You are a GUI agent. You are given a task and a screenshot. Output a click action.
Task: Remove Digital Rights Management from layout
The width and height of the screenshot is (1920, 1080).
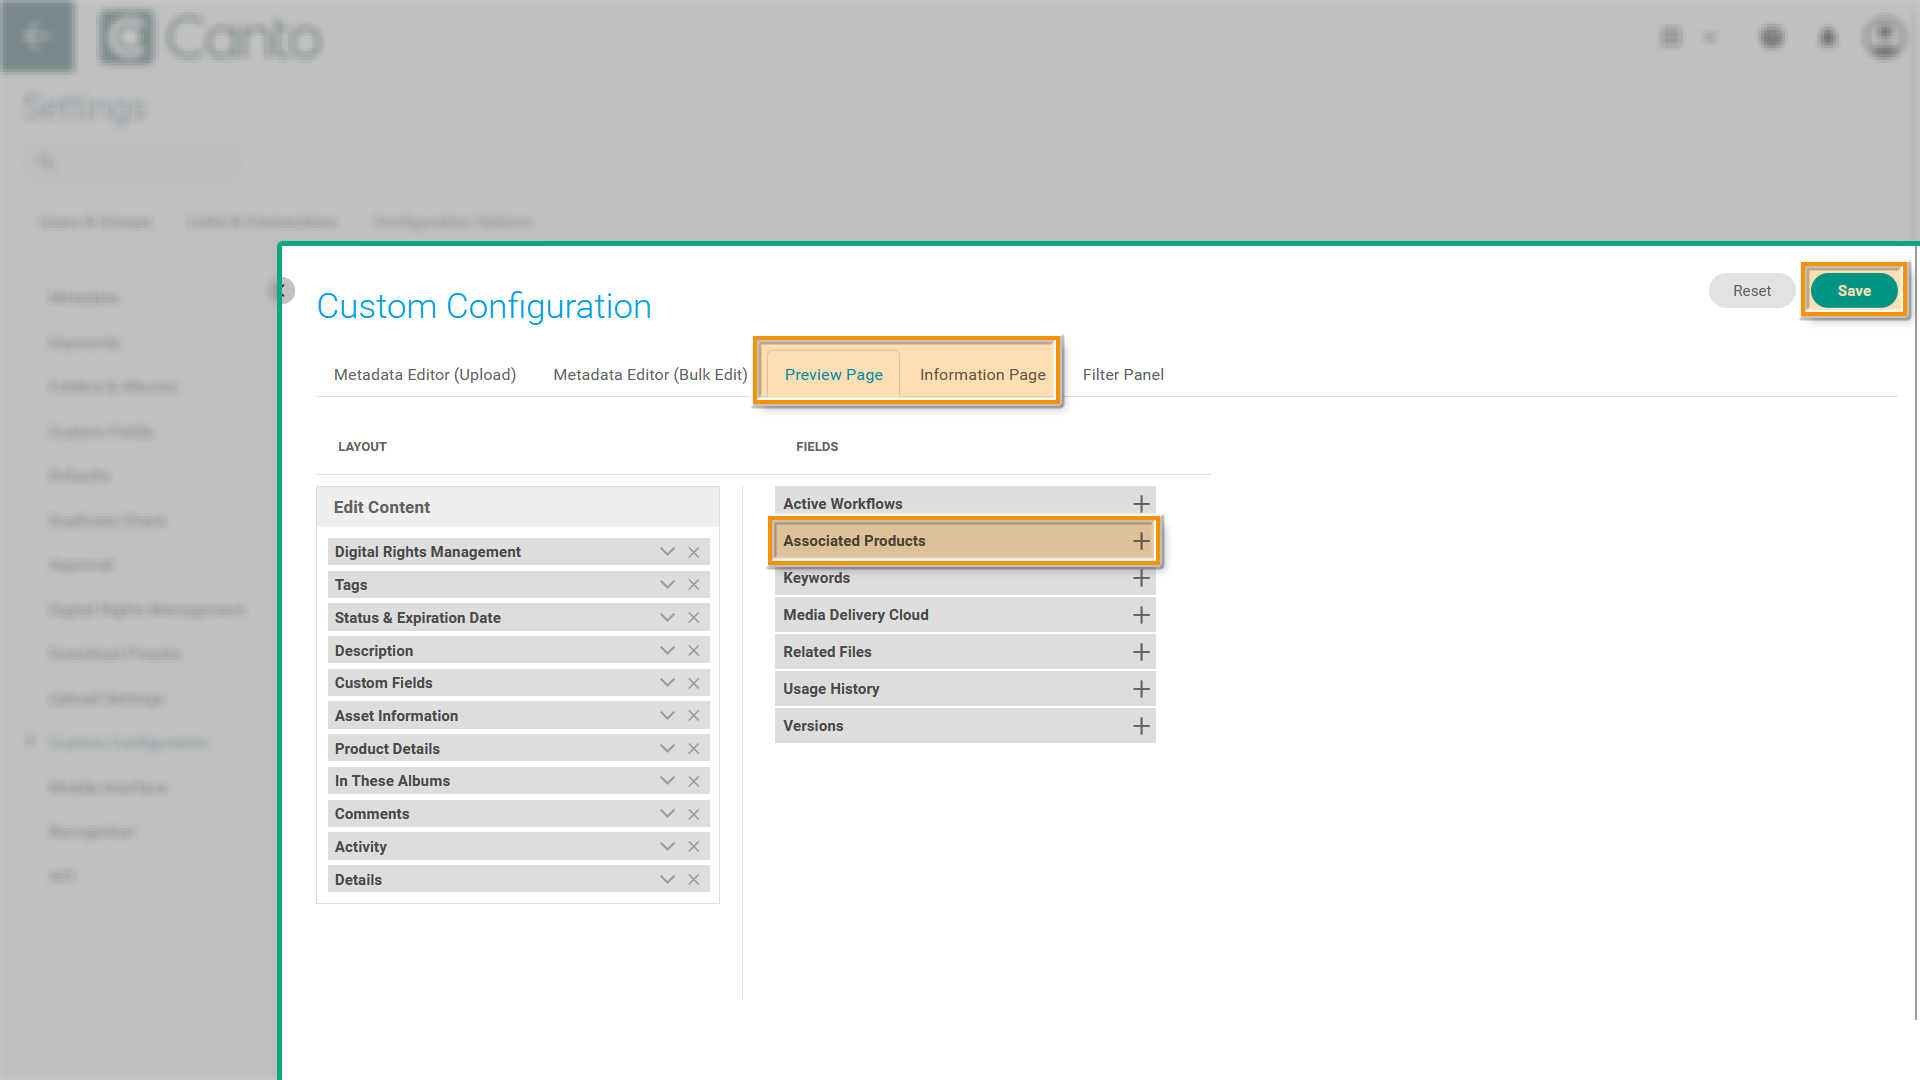pos(693,552)
